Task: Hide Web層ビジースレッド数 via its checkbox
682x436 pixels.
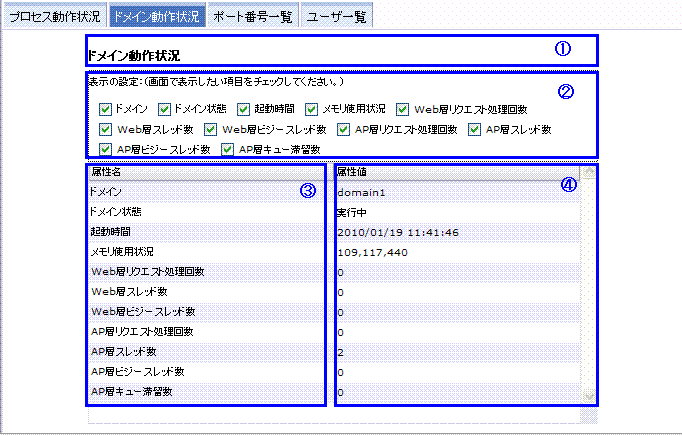Action: click(x=211, y=129)
